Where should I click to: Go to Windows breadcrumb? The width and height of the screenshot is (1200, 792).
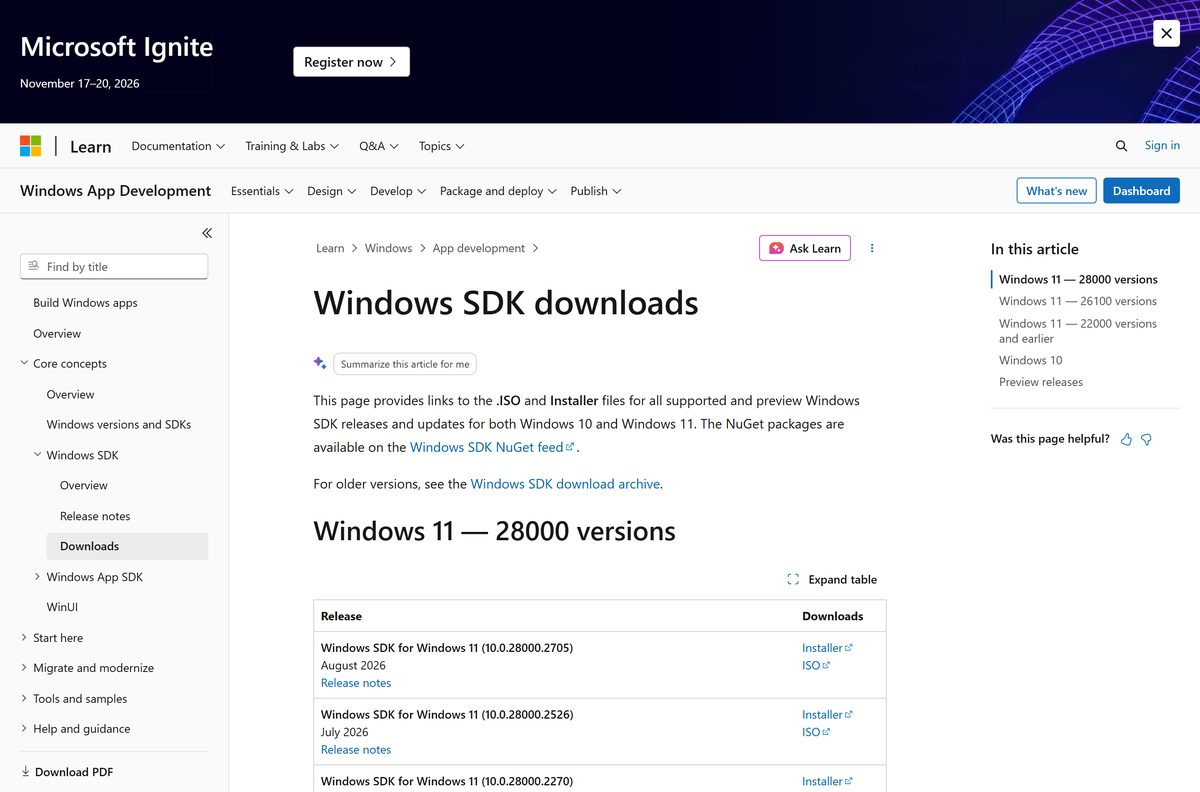388,248
